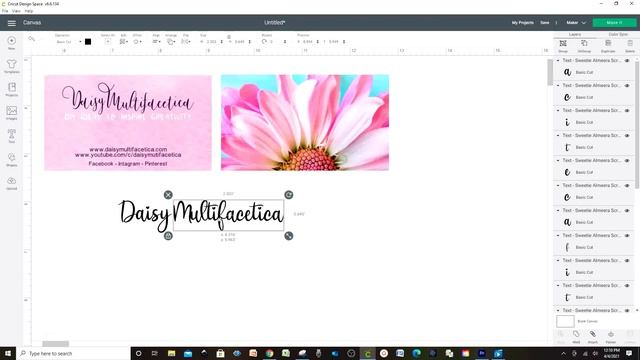Click the Rotate value stepper arrows
Image resolution: width=640 pixels, height=360 pixels.
[285, 42]
